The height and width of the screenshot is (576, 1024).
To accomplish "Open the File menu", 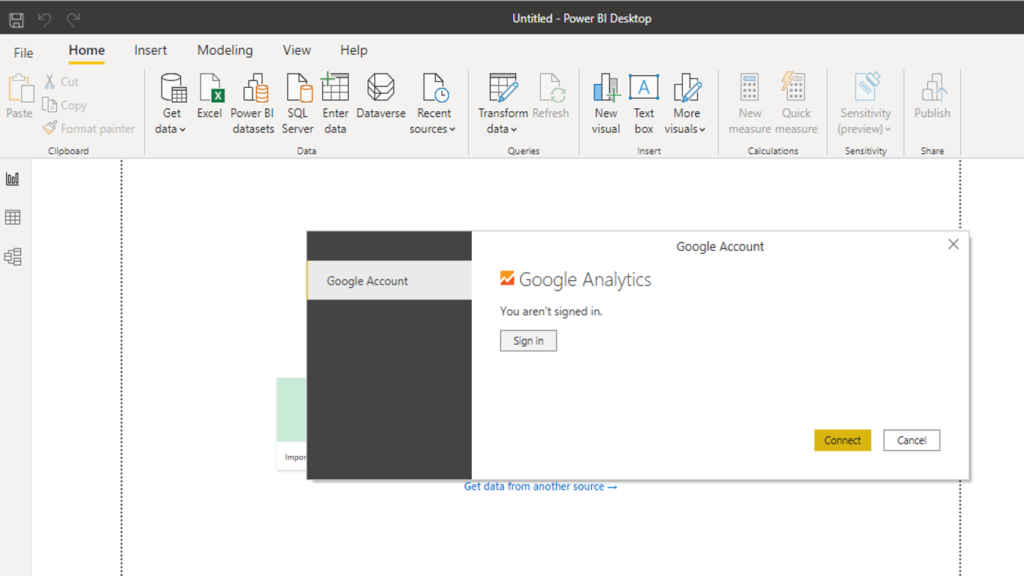I will 24,52.
